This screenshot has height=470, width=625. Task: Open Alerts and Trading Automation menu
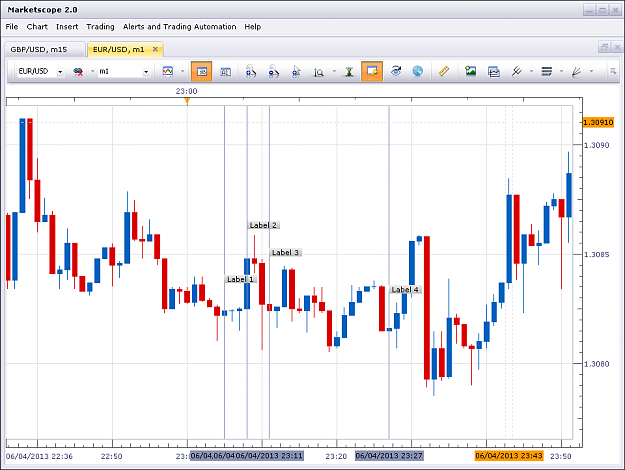pos(179,27)
